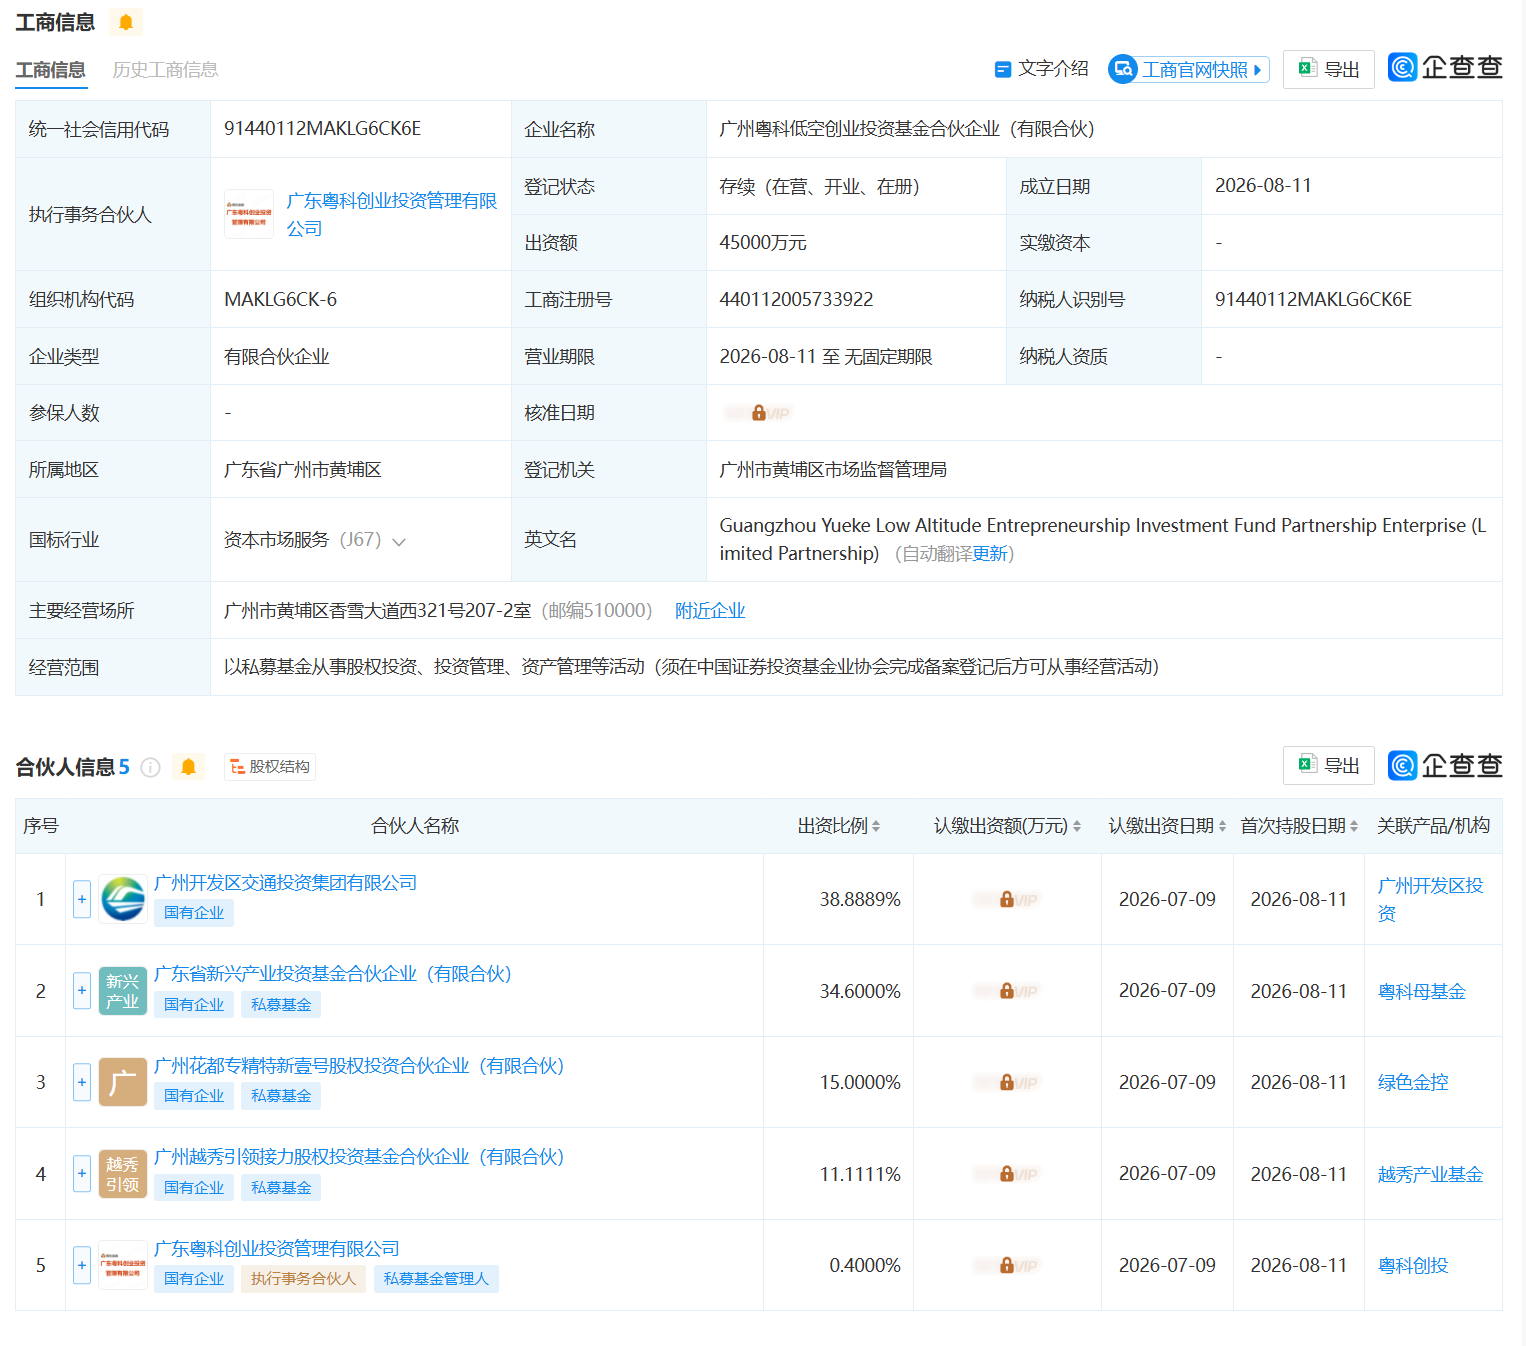Select registration number 440112005733922
The width and height of the screenshot is (1526, 1346).
coord(796,300)
